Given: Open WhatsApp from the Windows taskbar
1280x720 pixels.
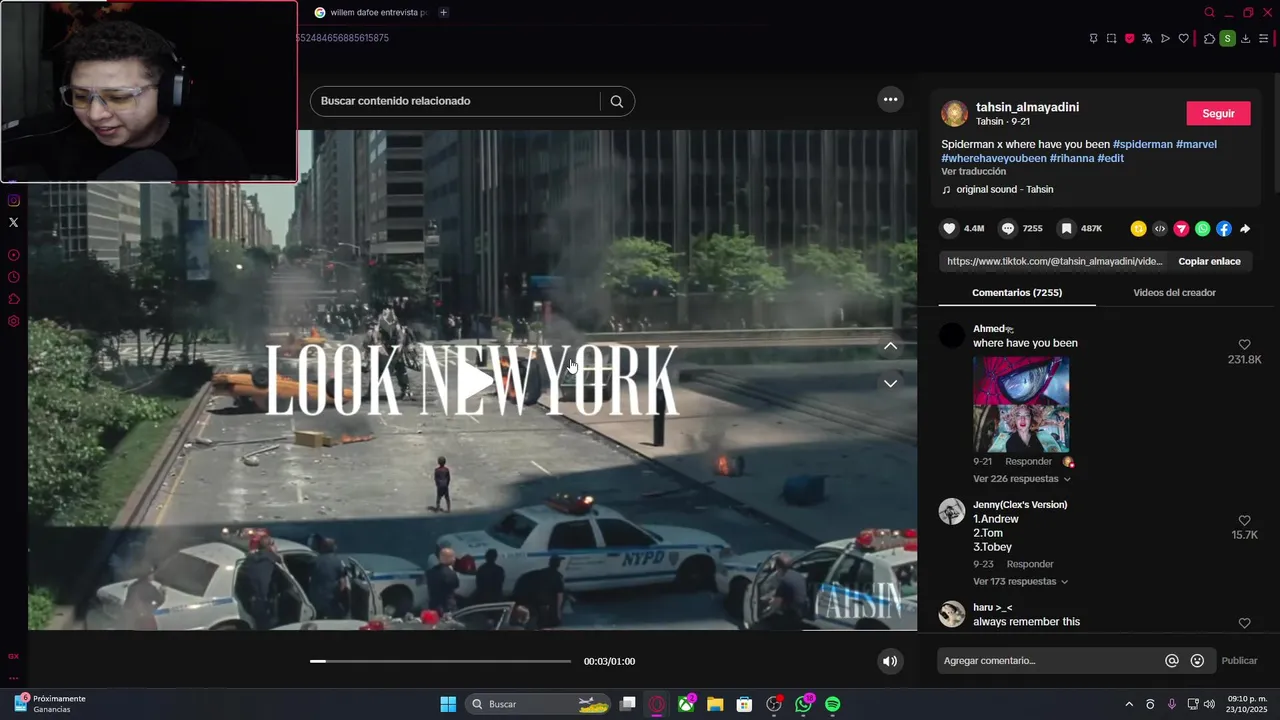Looking at the screenshot, I should [804, 704].
